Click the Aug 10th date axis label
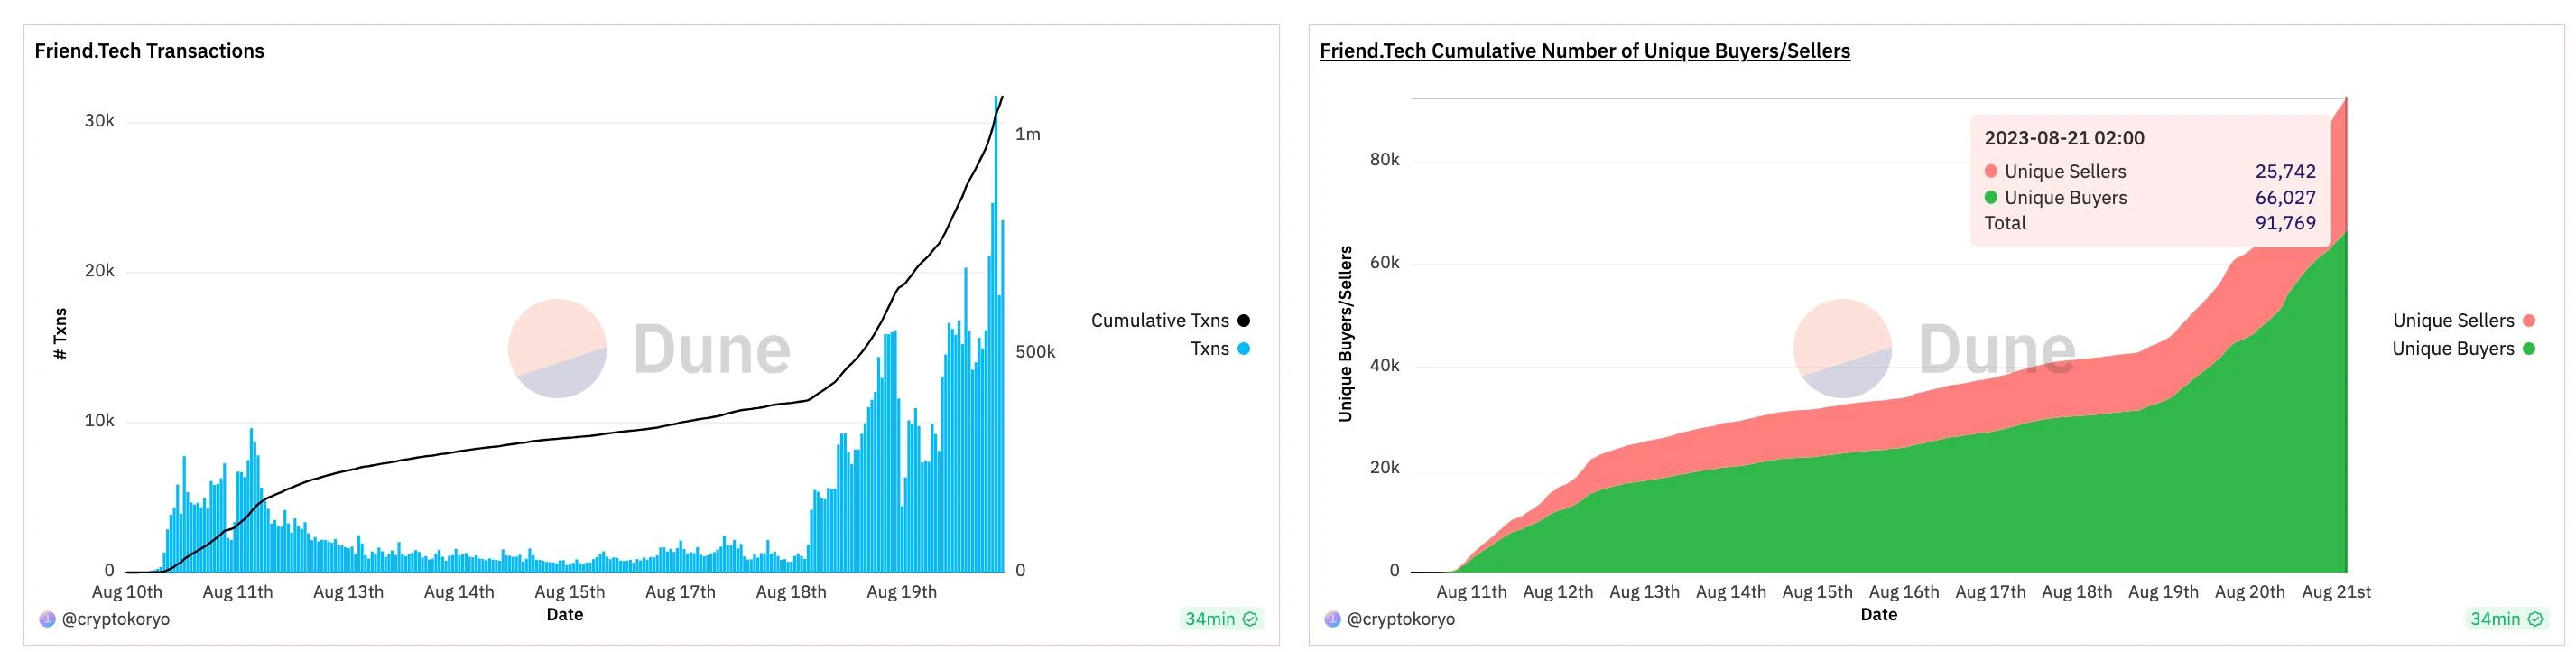Image resolution: width=2576 pixels, height=652 pixels. tap(127, 592)
